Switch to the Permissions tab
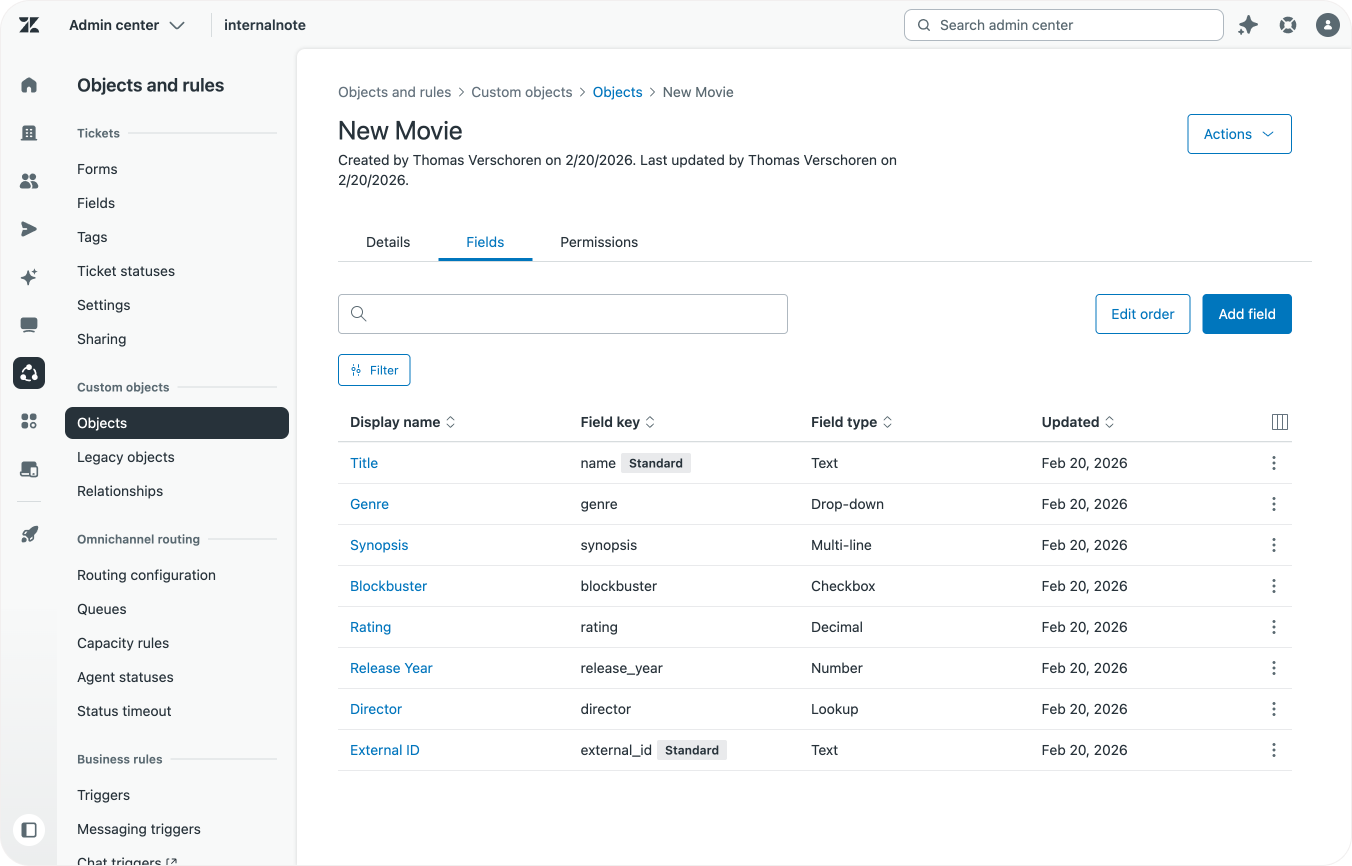Image resolution: width=1352 pixels, height=866 pixels. click(598, 242)
